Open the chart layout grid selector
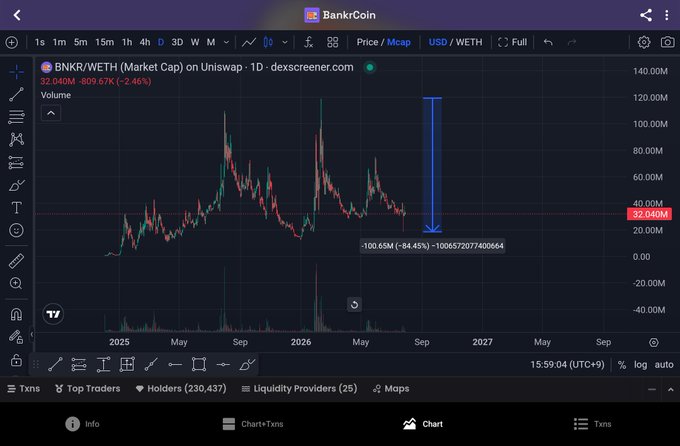Viewport: 680px width, 446px height. [x=333, y=42]
